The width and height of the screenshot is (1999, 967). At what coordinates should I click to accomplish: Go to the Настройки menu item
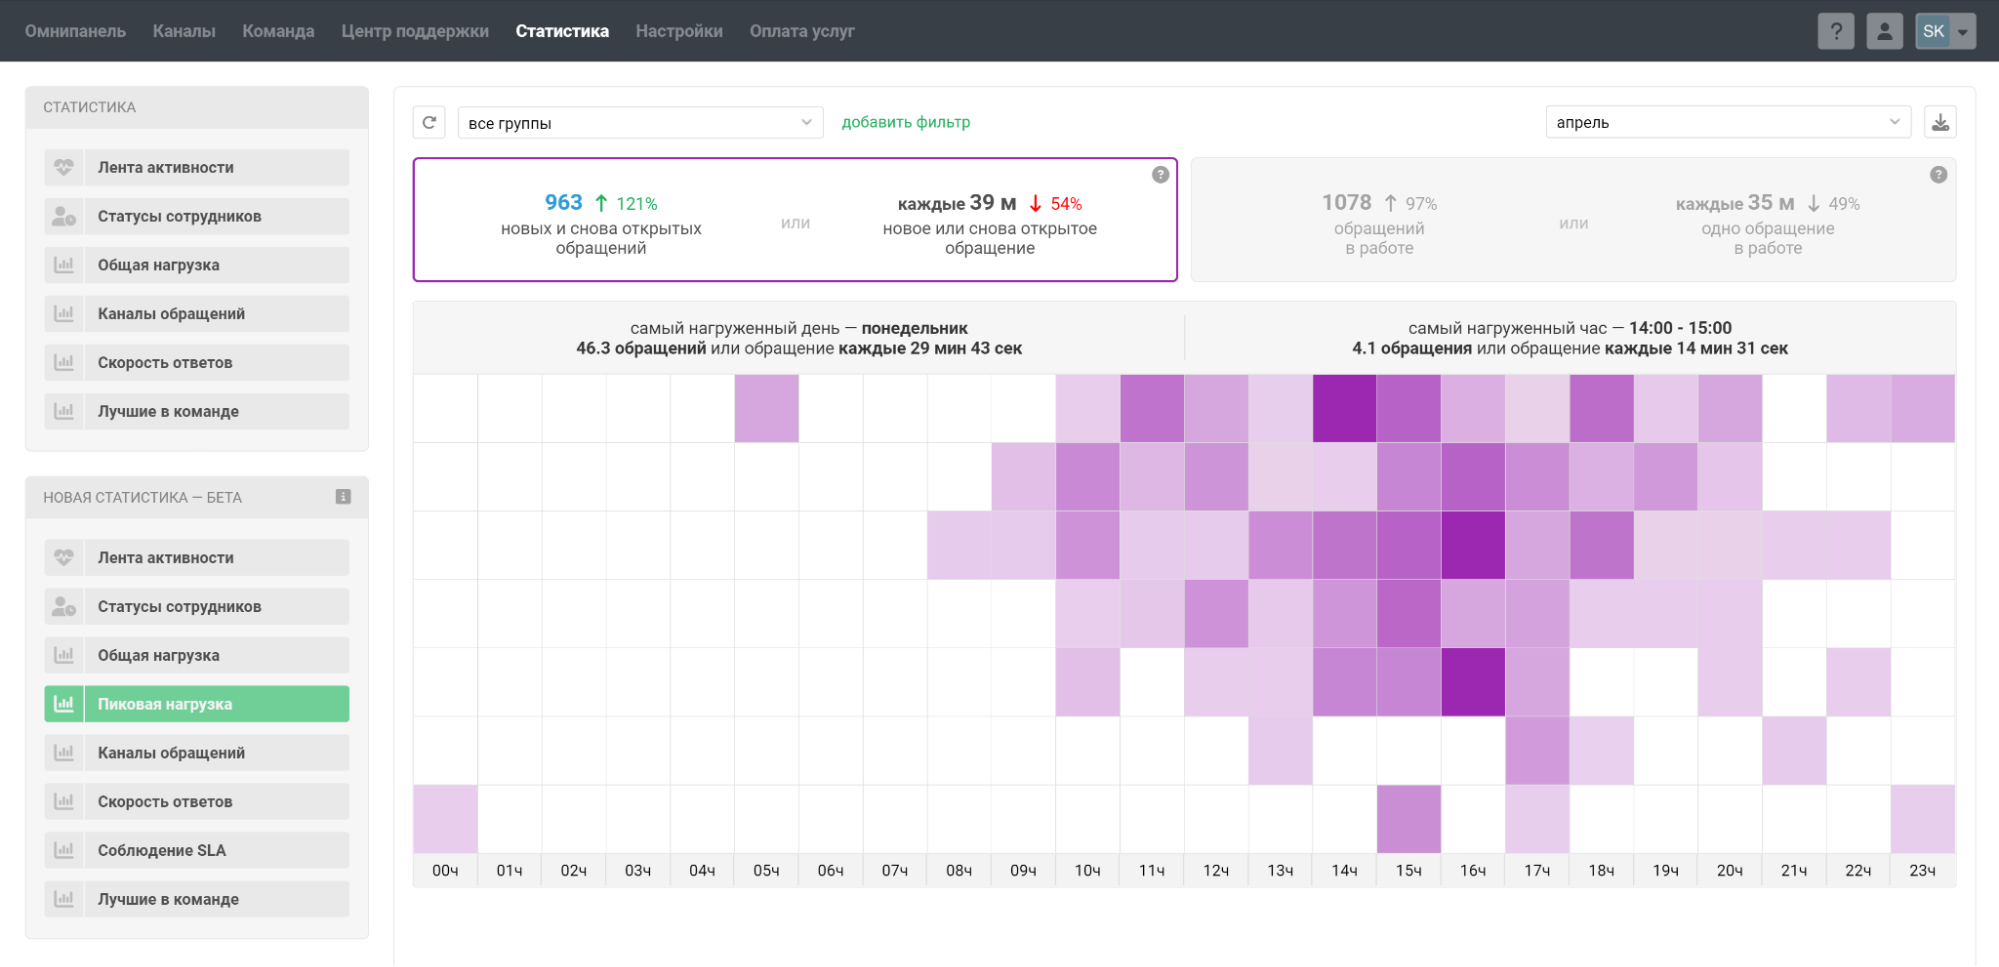pyautogui.click(x=679, y=31)
